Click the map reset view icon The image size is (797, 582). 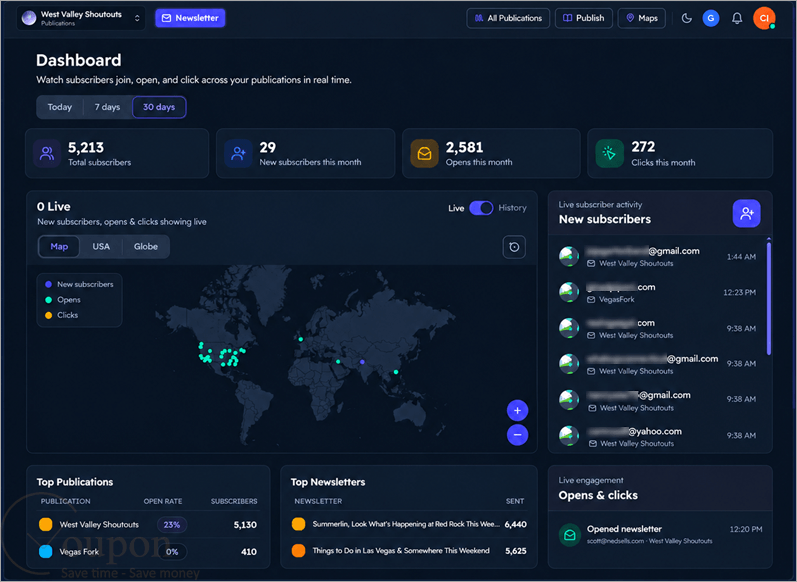pos(514,247)
